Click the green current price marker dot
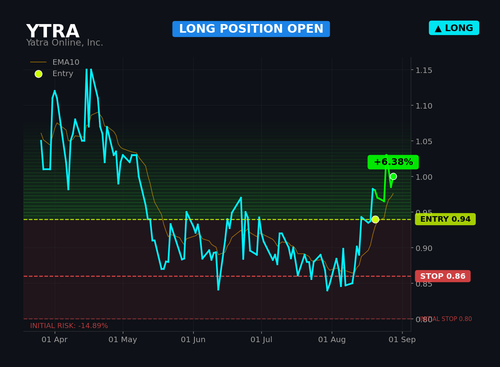500x367 pixels. [x=393, y=176]
